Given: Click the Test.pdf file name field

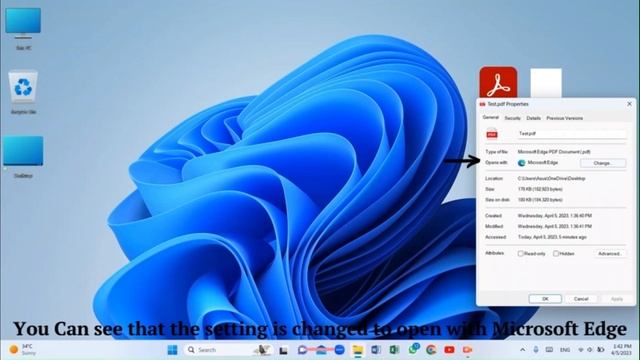Looking at the screenshot, I should 571,133.
